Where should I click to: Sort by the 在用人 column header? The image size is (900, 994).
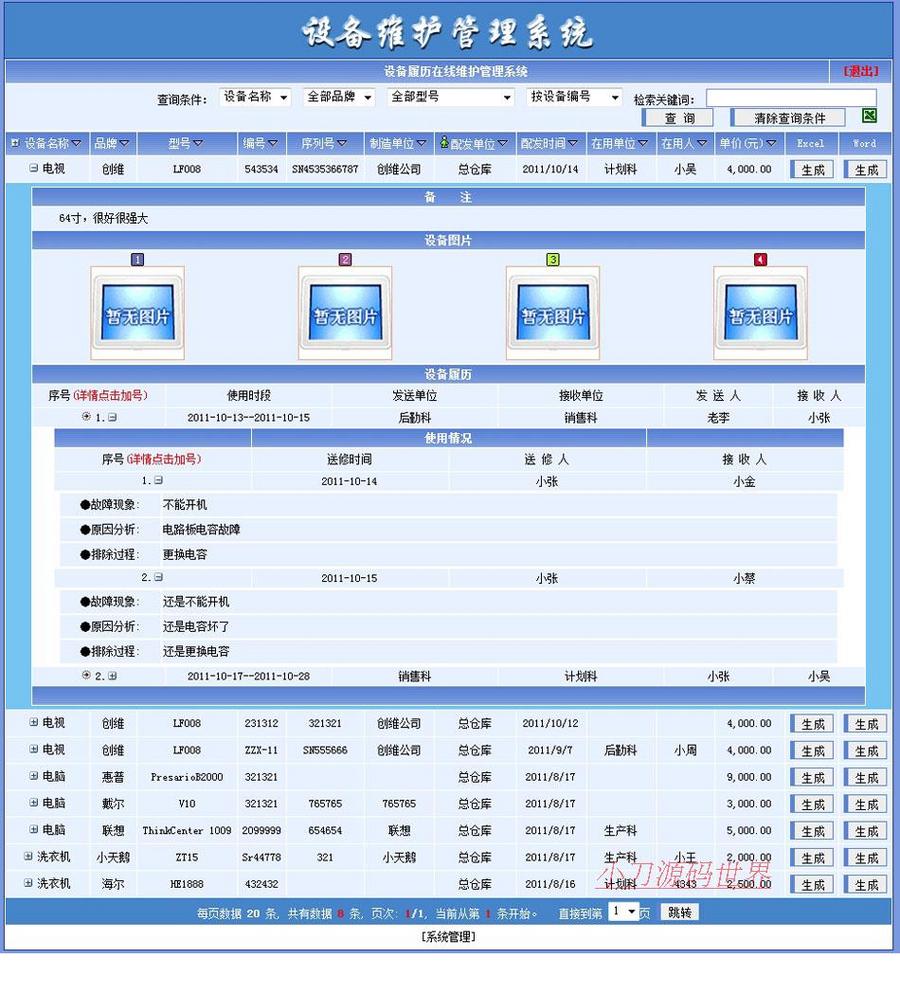685,144
